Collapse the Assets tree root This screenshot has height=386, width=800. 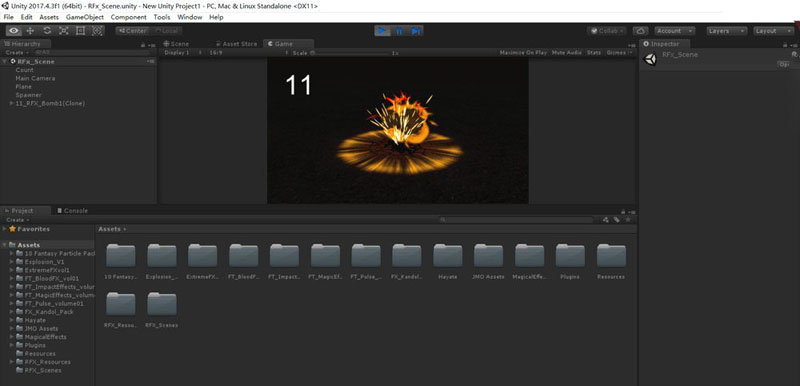pyautogui.click(x=5, y=245)
